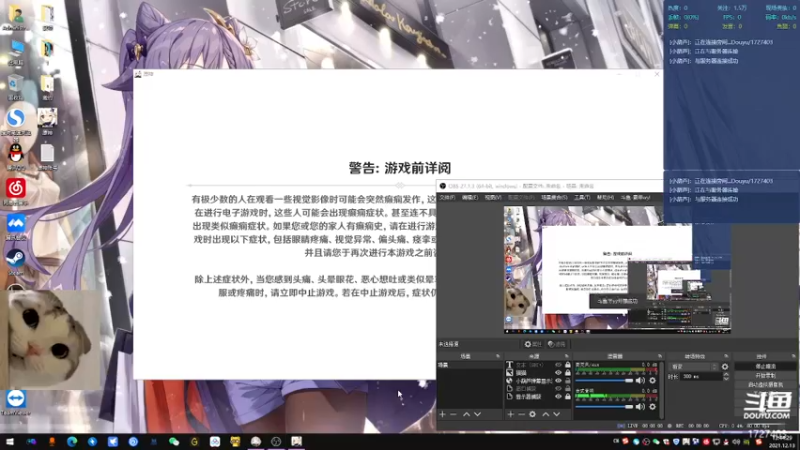Toggle visibility of the window capture source

[x=558, y=388]
